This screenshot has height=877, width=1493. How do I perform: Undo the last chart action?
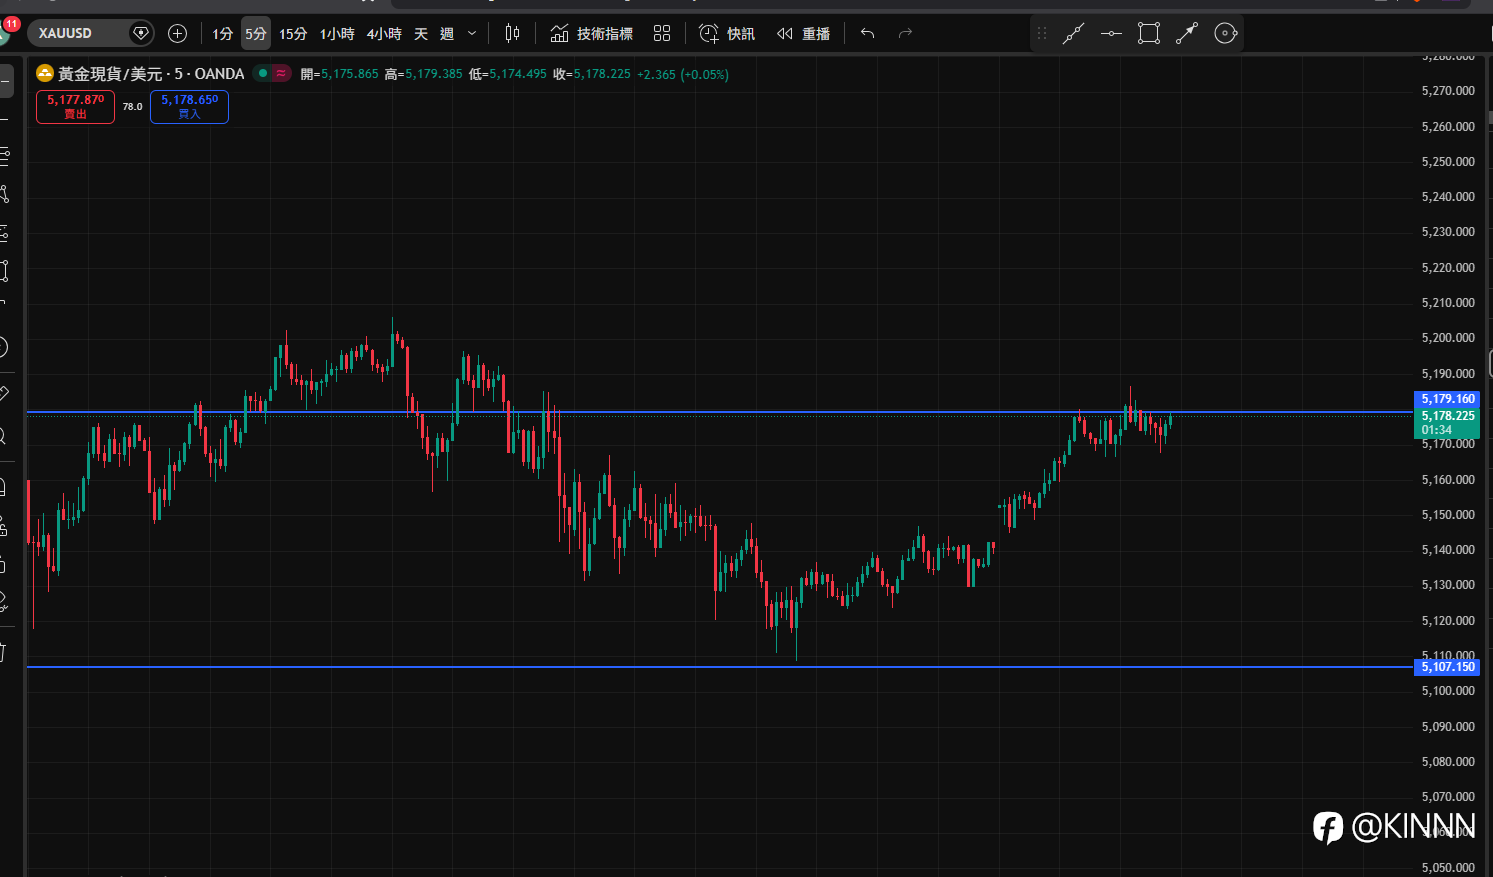tap(867, 34)
